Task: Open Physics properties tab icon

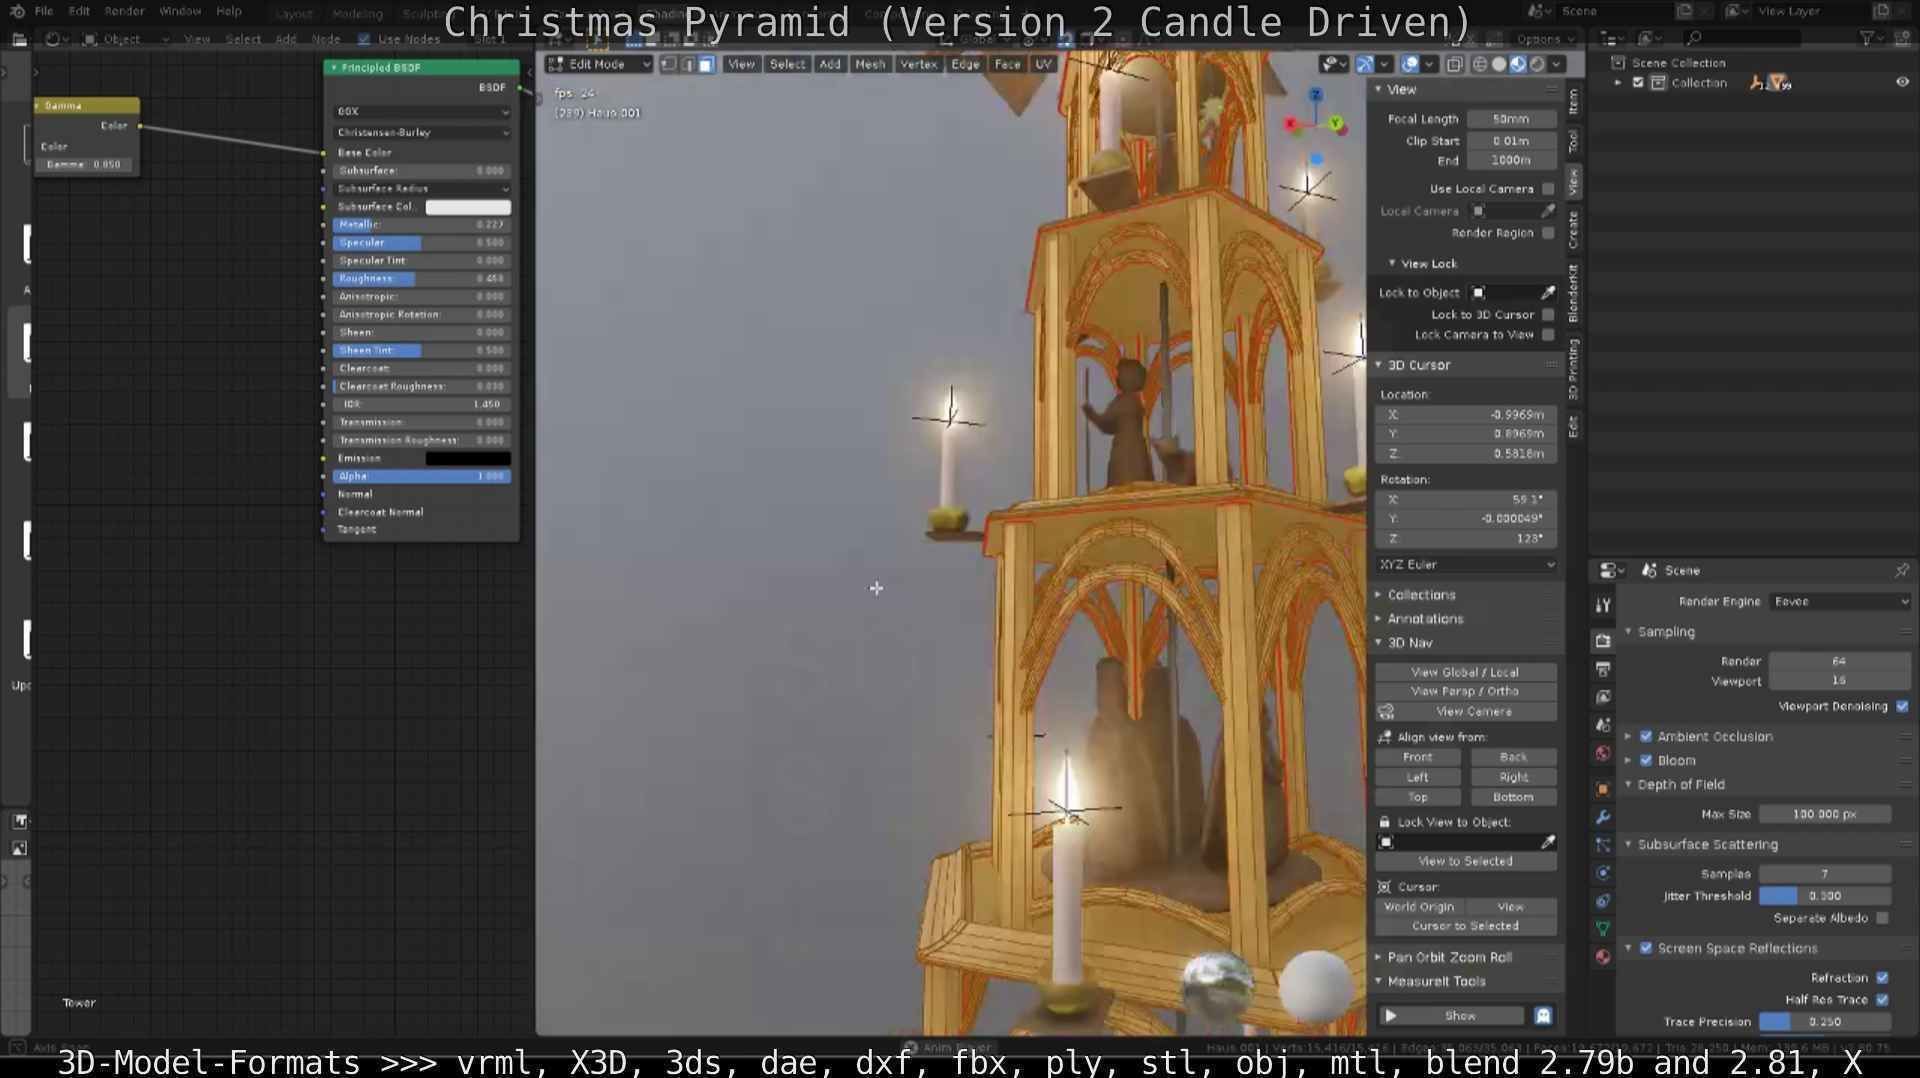Action: (x=1603, y=873)
